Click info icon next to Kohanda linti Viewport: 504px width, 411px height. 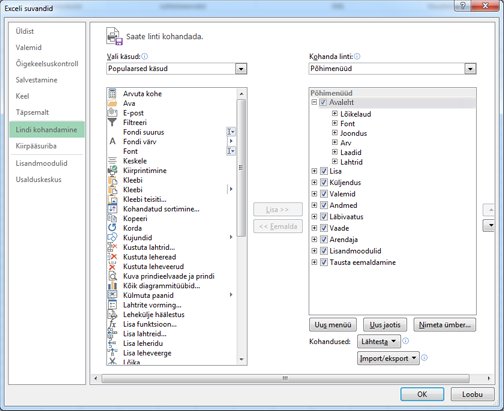click(357, 56)
